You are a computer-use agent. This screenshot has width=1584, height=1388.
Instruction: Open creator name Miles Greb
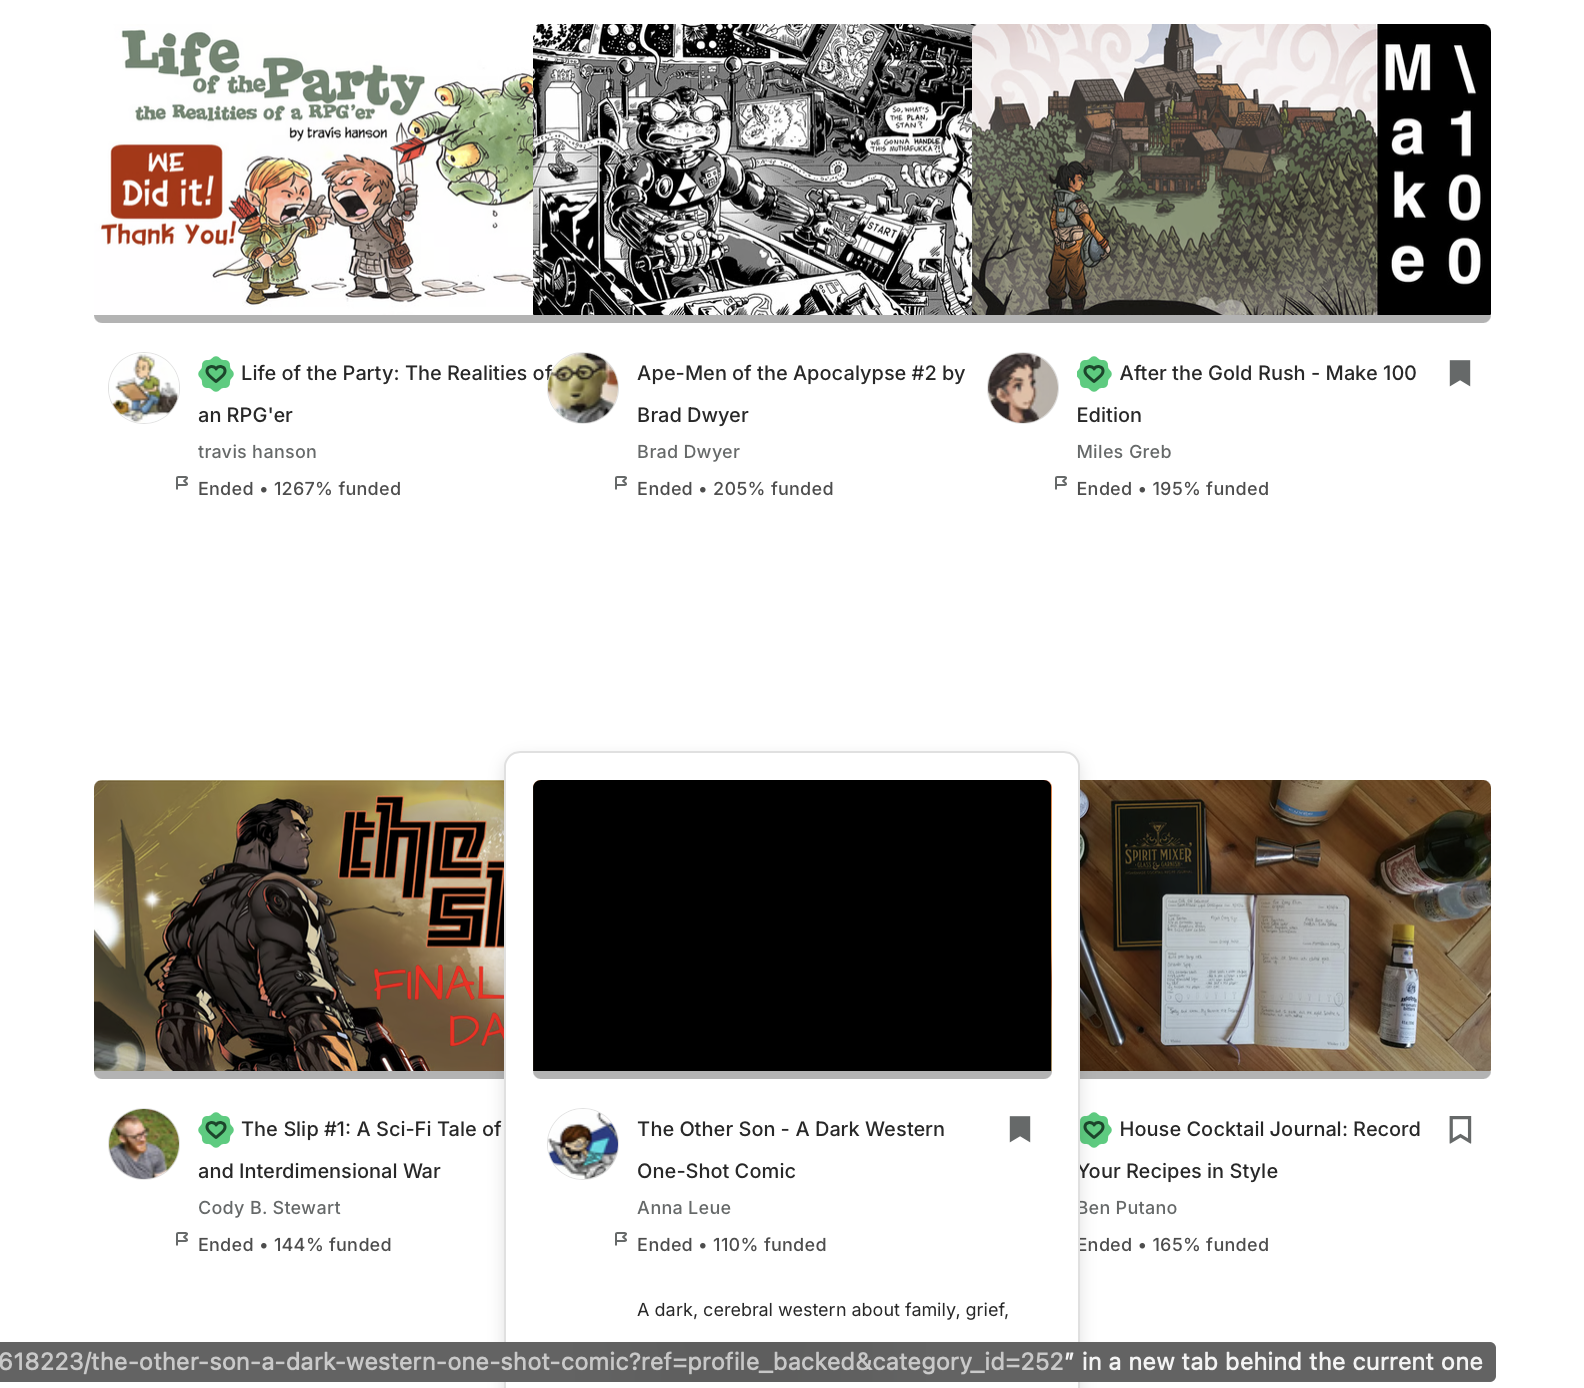[1124, 452]
